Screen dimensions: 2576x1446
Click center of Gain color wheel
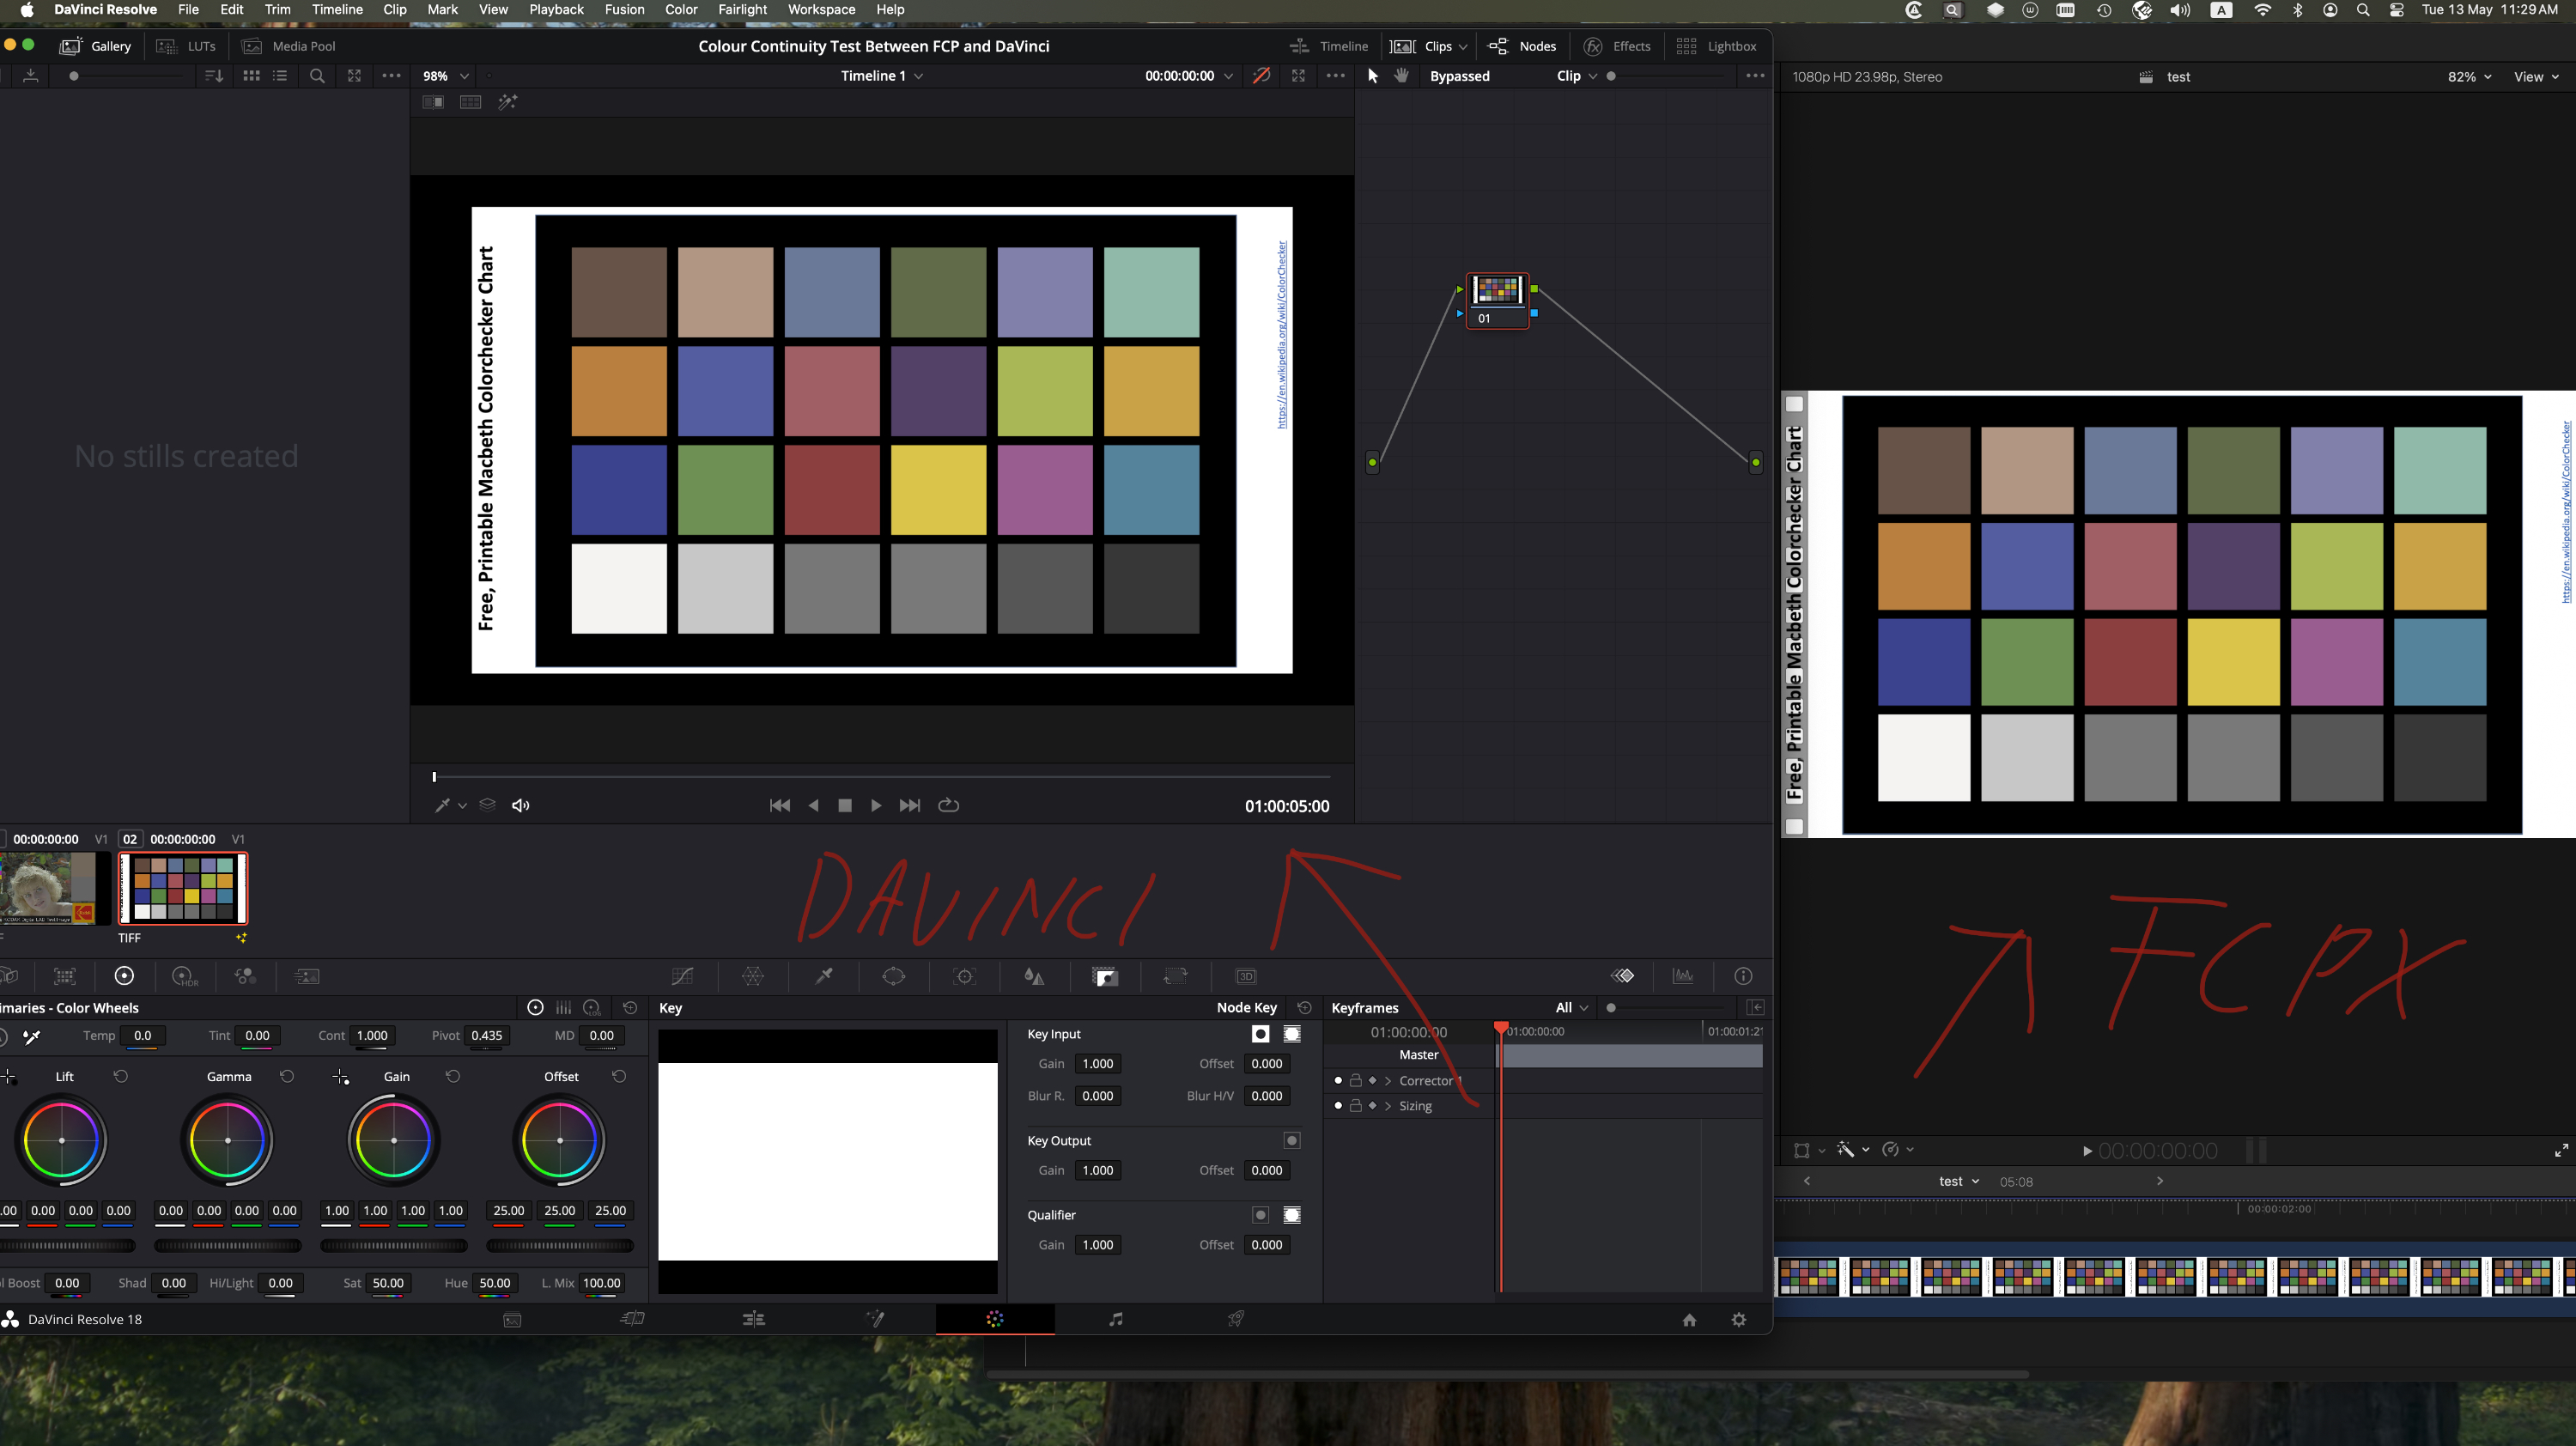pos(394,1140)
